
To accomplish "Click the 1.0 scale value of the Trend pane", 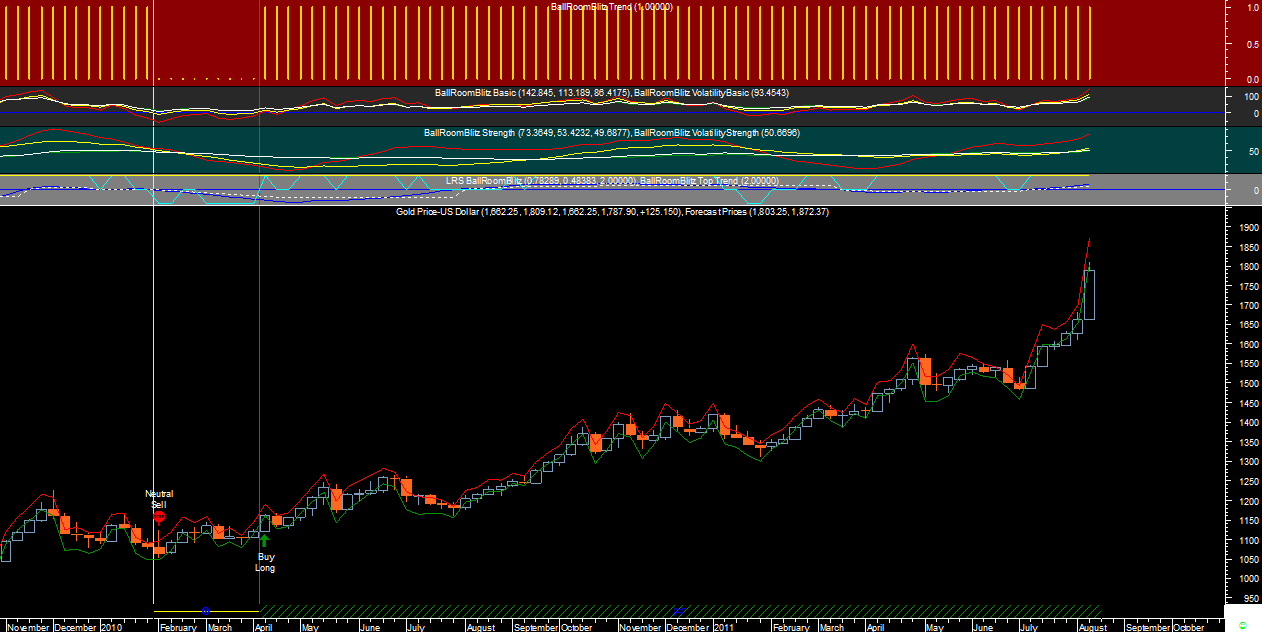I will point(1253,7).
